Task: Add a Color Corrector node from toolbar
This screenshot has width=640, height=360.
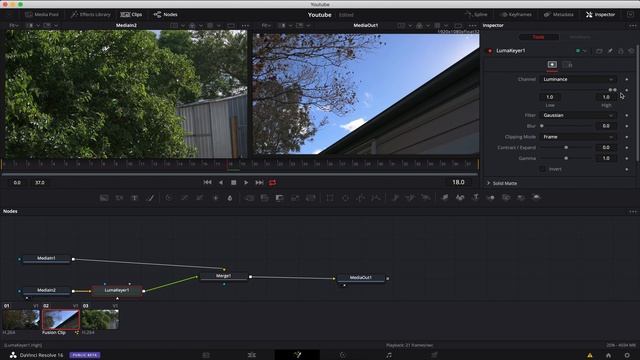Action: pyautogui.click(x=169, y=198)
